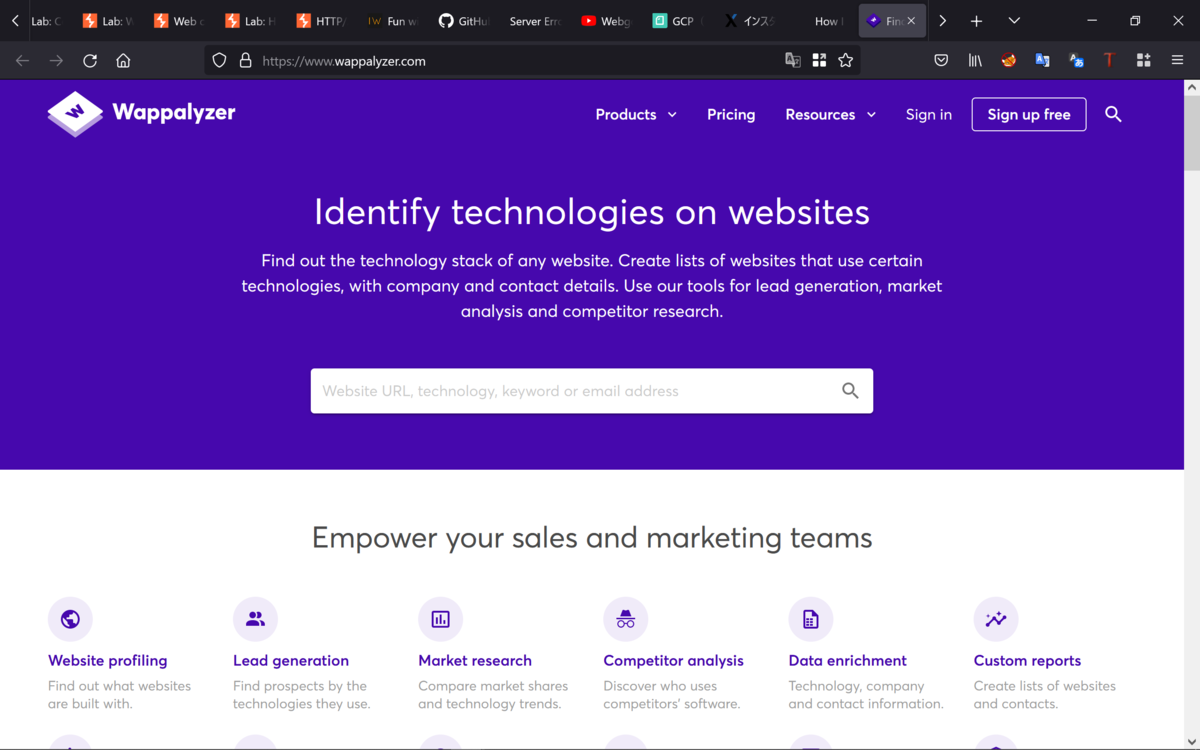Image resolution: width=1200 pixels, height=750 pixels.
Task: Switch to the GCP tab
Action: pyautogui.click(x=678, y=21)
